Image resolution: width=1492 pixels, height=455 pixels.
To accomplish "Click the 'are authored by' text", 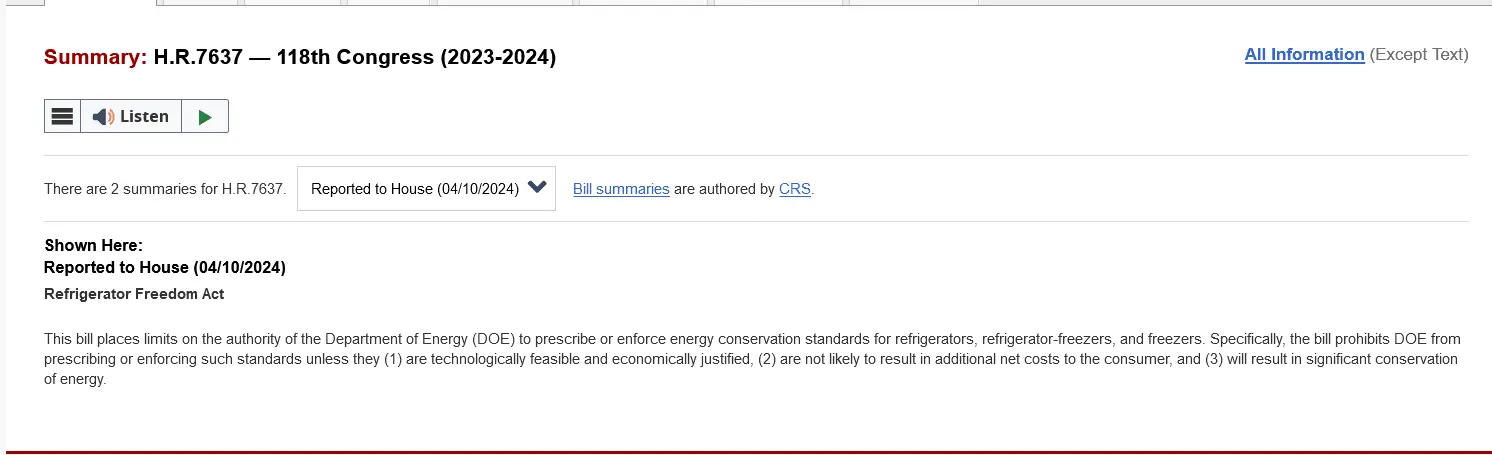I will (724, 189).
